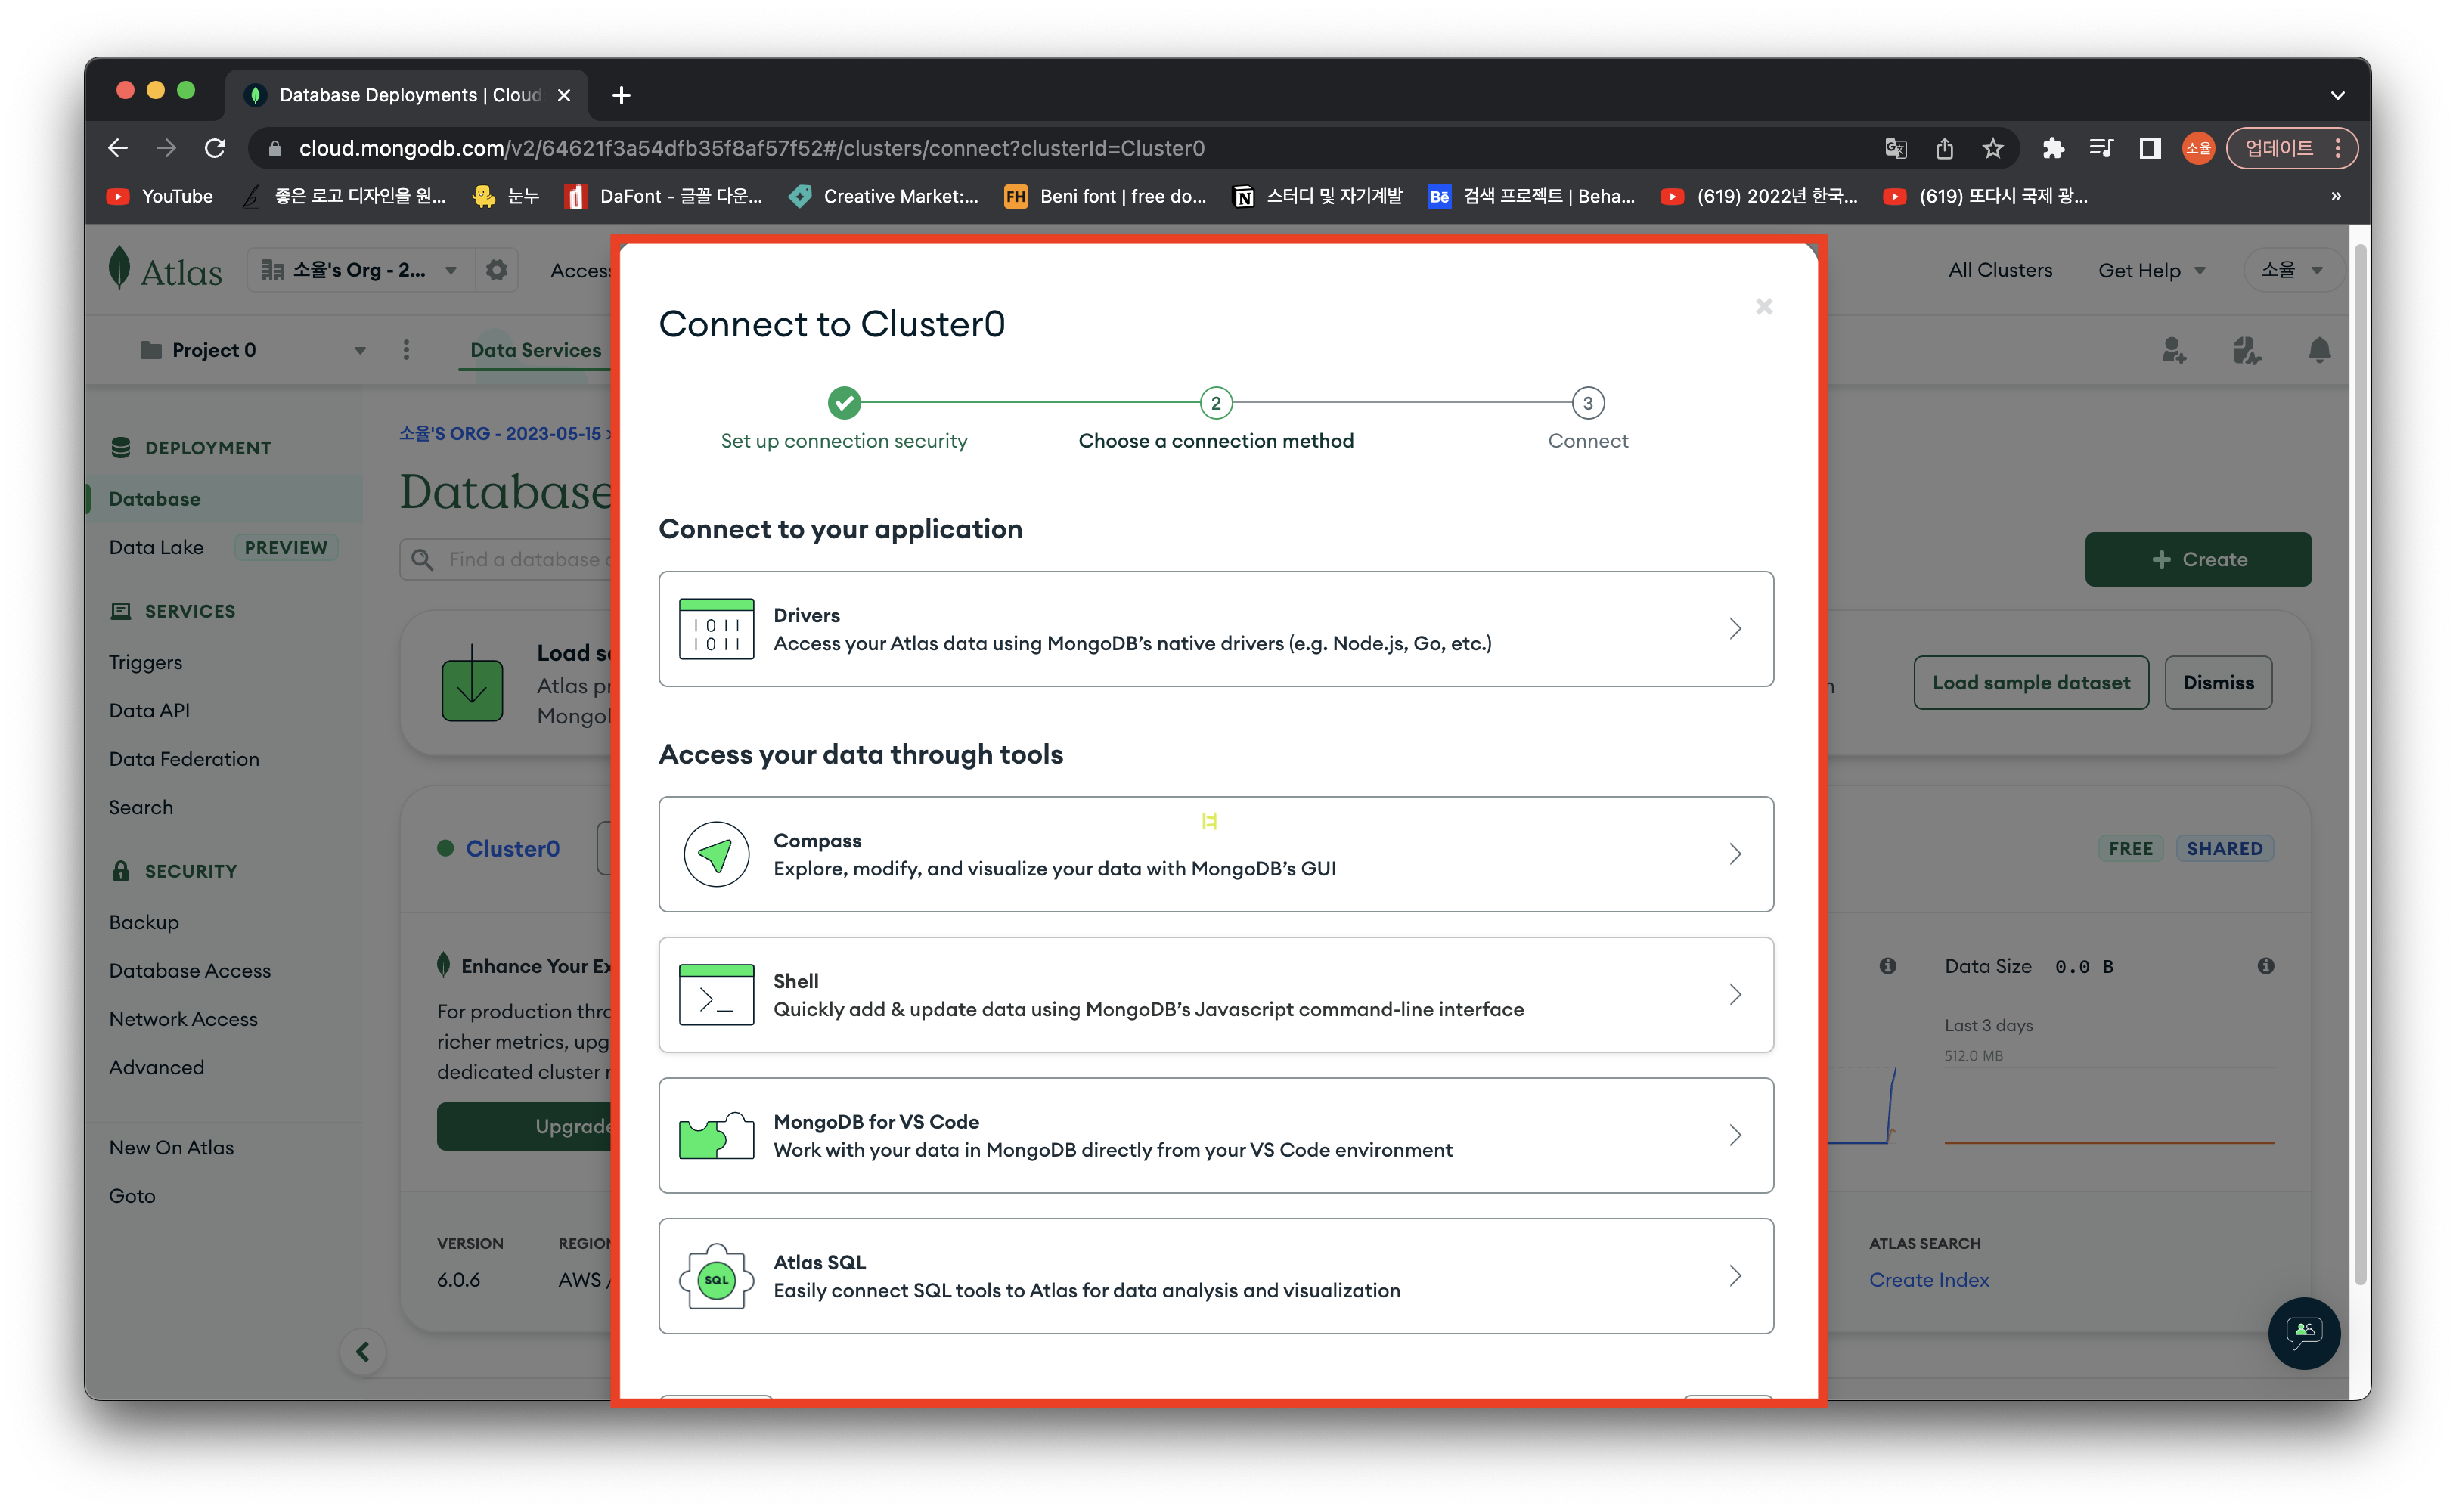2456x1512 pixels.
Task: Click the browser share icon
Action: (1943, 148)
